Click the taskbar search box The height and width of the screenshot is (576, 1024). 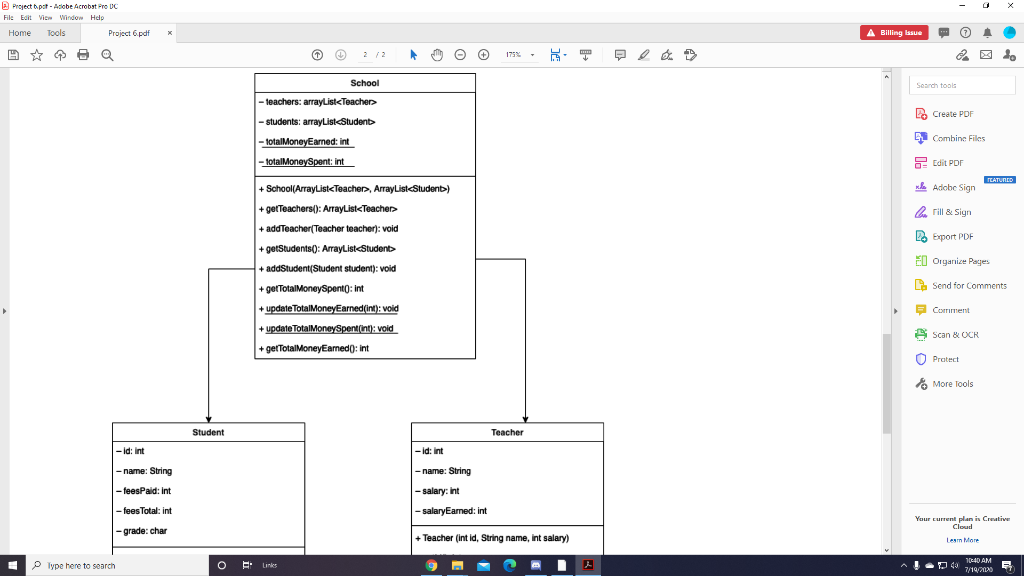click(118, 566)
